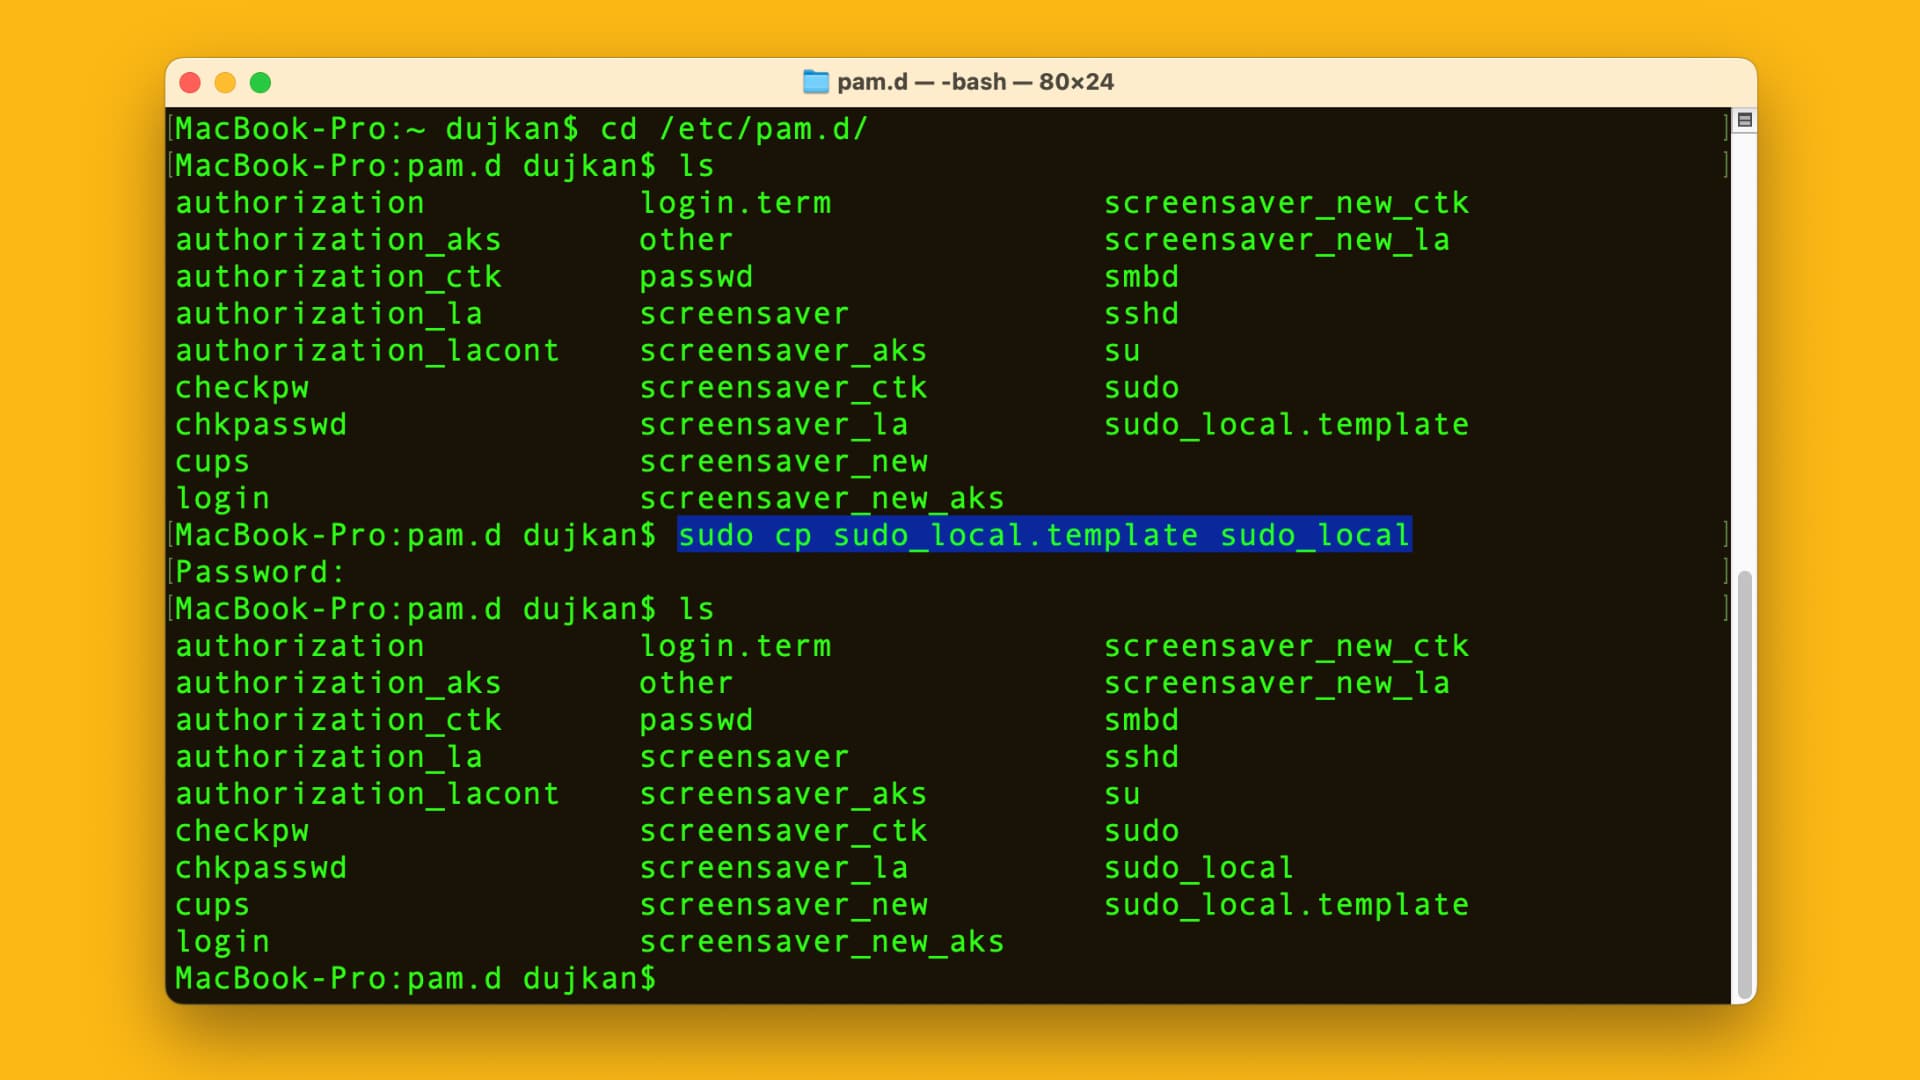Click 'sudo_local.template' in the second ls output
The image size is (1920, 1080).
pyautogui.click(x=1286, y=905)
